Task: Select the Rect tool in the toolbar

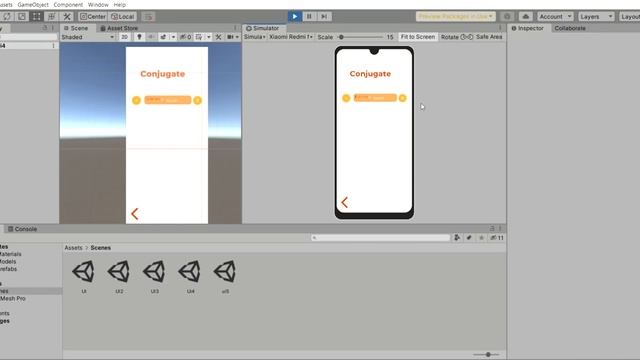Action: pyautogui.click(x=37, y=16)
